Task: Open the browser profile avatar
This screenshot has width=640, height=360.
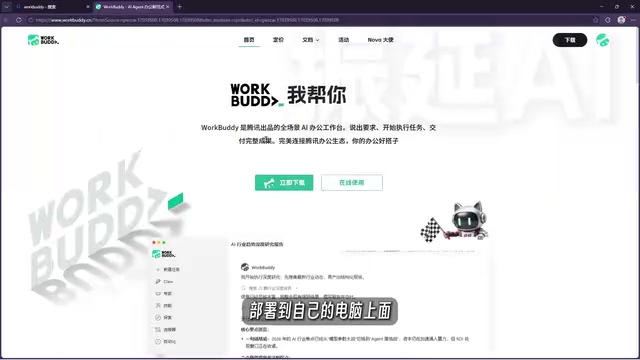Action: [621, 20]
